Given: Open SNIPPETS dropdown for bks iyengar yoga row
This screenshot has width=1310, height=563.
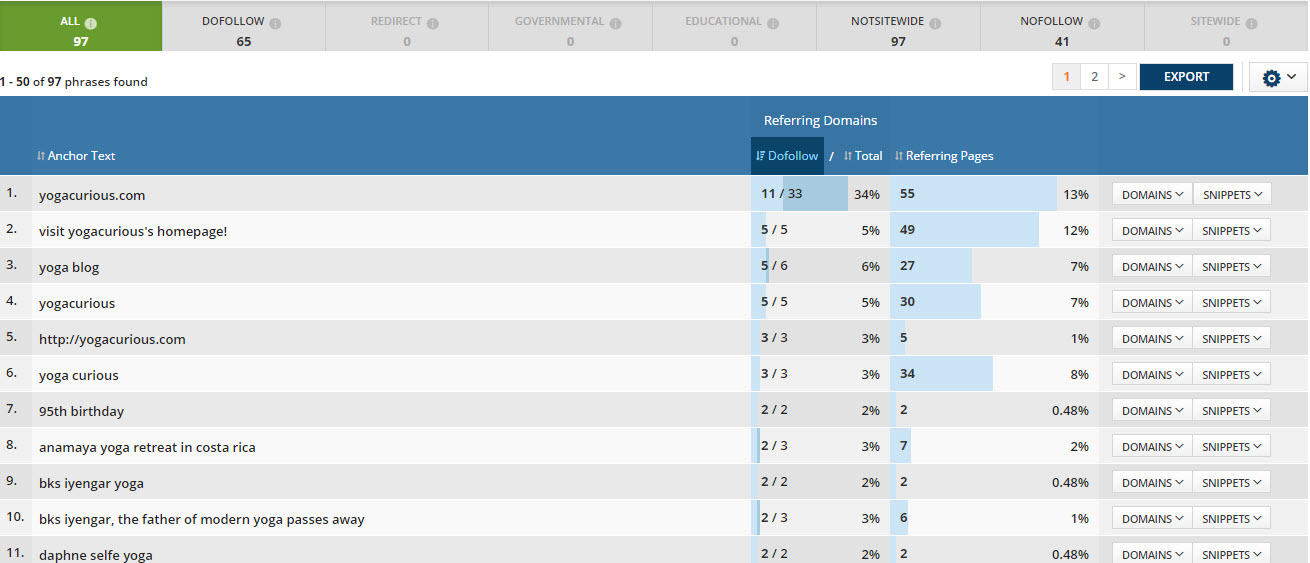Looking at the screenshot, I should tap(1231, 482).
